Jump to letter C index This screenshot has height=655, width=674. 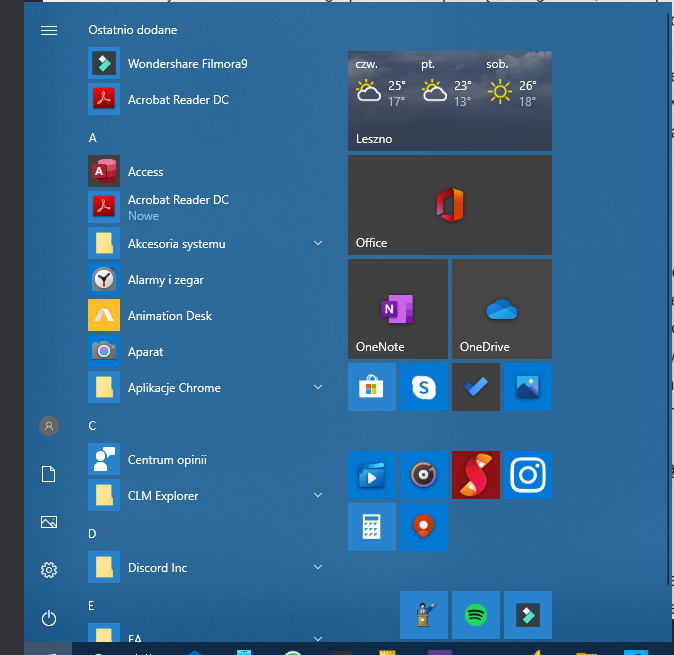92,426
